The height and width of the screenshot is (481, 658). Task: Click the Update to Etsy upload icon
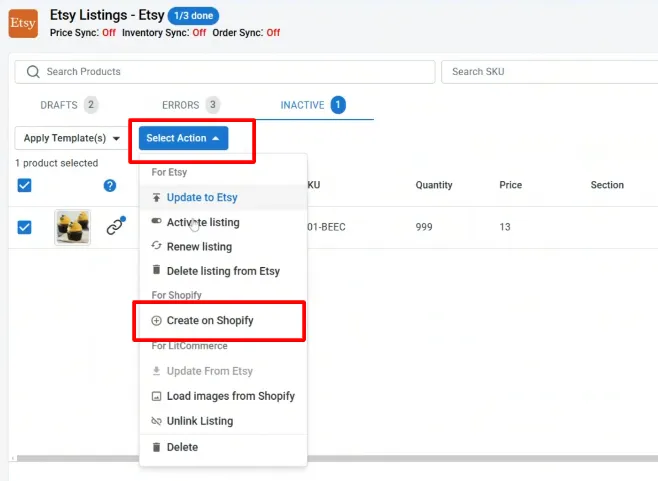[156, 197]
